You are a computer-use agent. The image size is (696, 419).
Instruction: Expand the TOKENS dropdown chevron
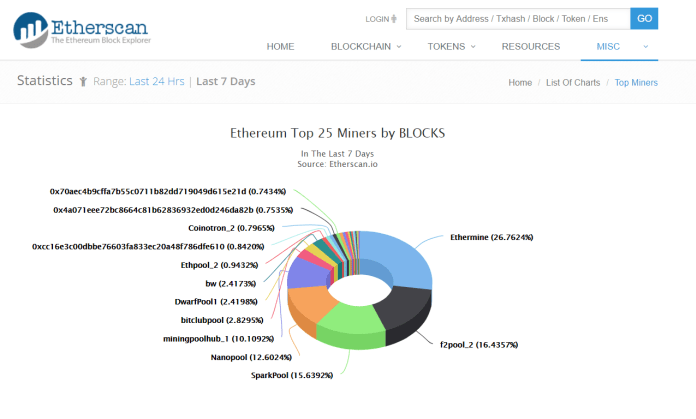[473, 47]
